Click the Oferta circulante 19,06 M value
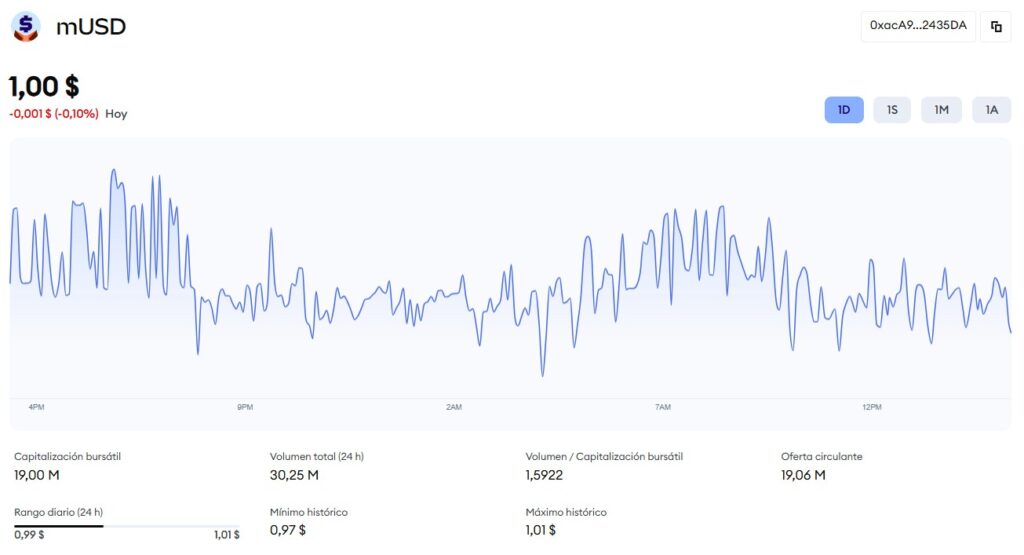1024x555 pixels. 803,475
